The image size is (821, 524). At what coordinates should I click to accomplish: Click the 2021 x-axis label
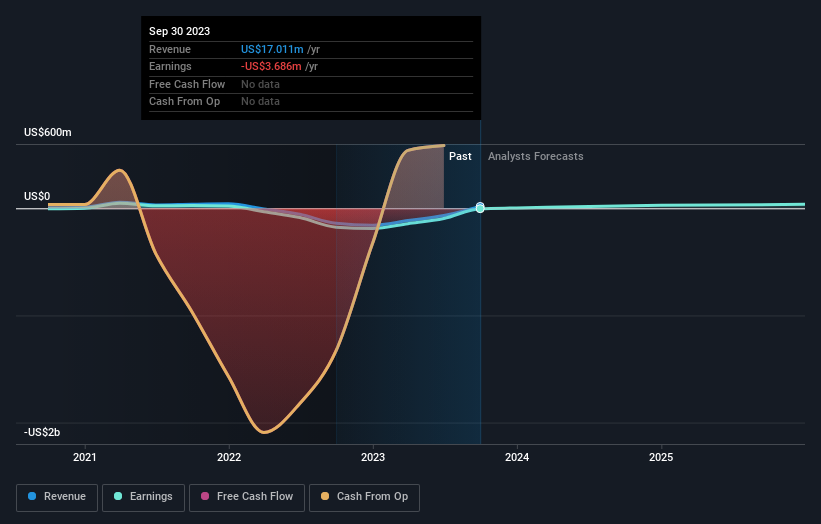point(85,457)
